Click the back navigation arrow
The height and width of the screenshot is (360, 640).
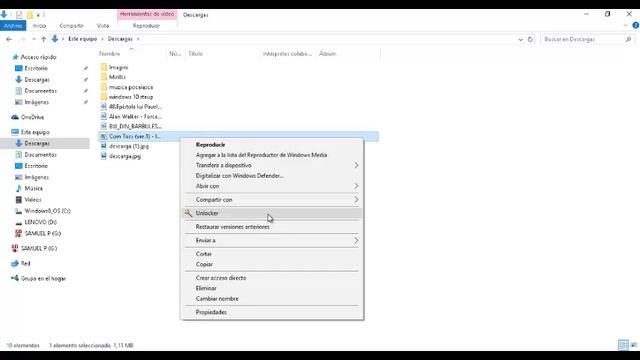(9, 39)
